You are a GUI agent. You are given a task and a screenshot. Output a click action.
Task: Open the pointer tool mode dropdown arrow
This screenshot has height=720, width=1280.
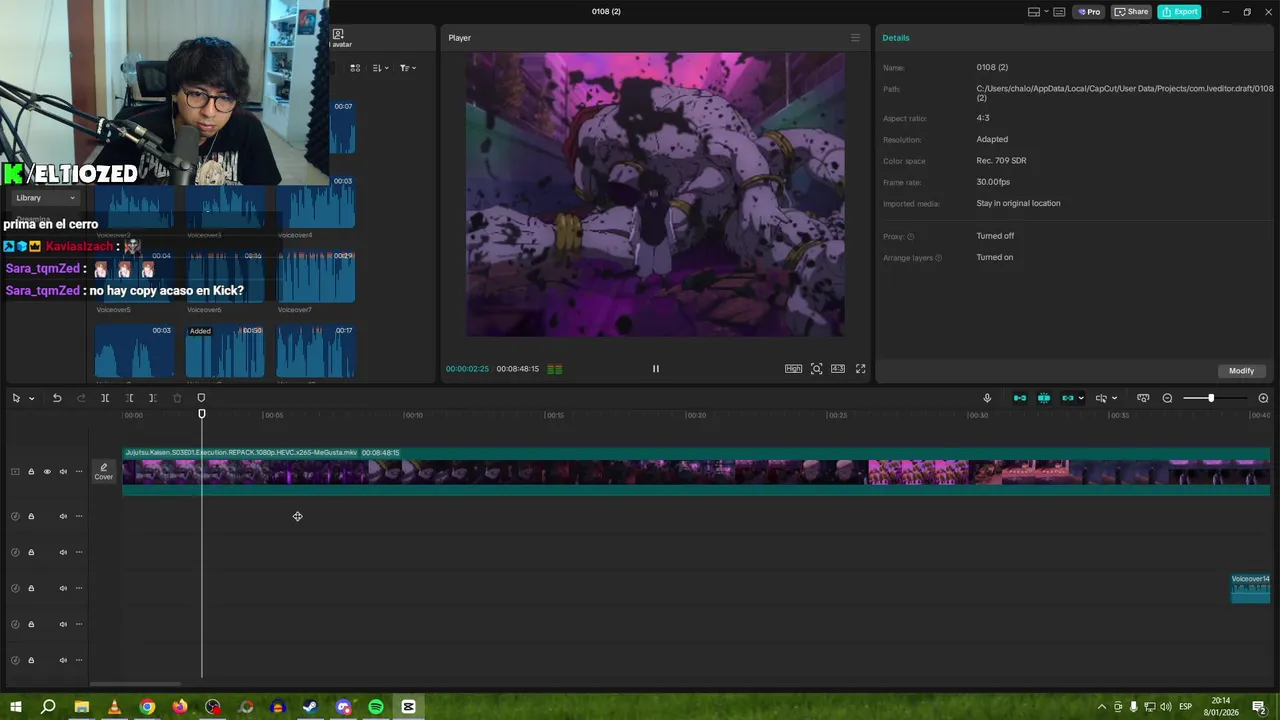(31, 399)
